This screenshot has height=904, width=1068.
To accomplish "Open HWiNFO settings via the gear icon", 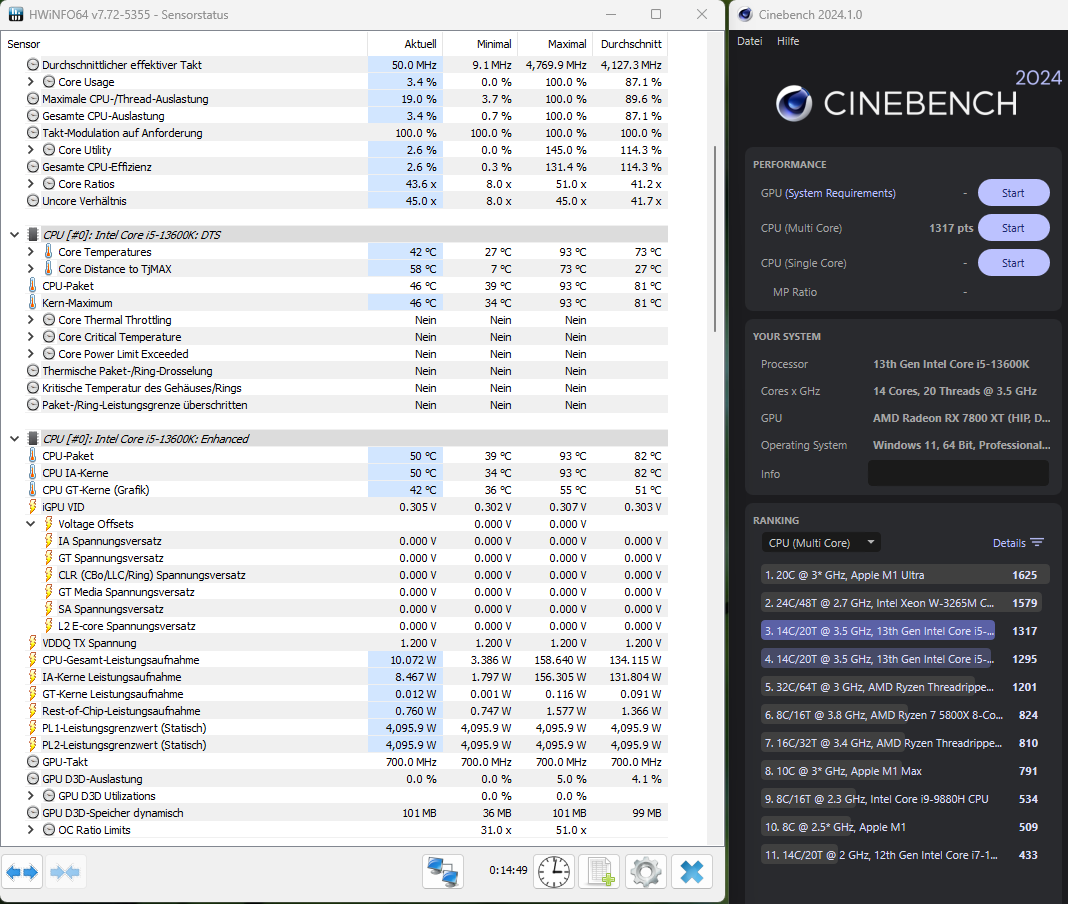I will tap(645, 871).
